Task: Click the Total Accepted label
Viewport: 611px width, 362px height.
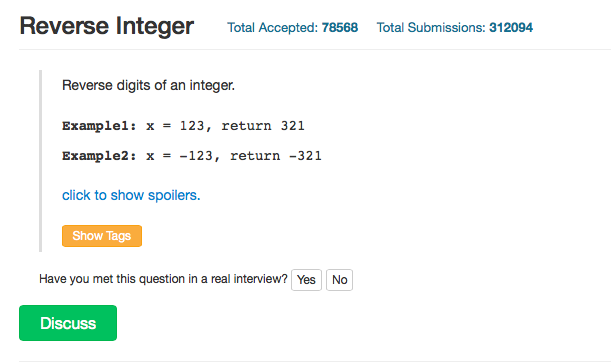Action: [273, 28]
